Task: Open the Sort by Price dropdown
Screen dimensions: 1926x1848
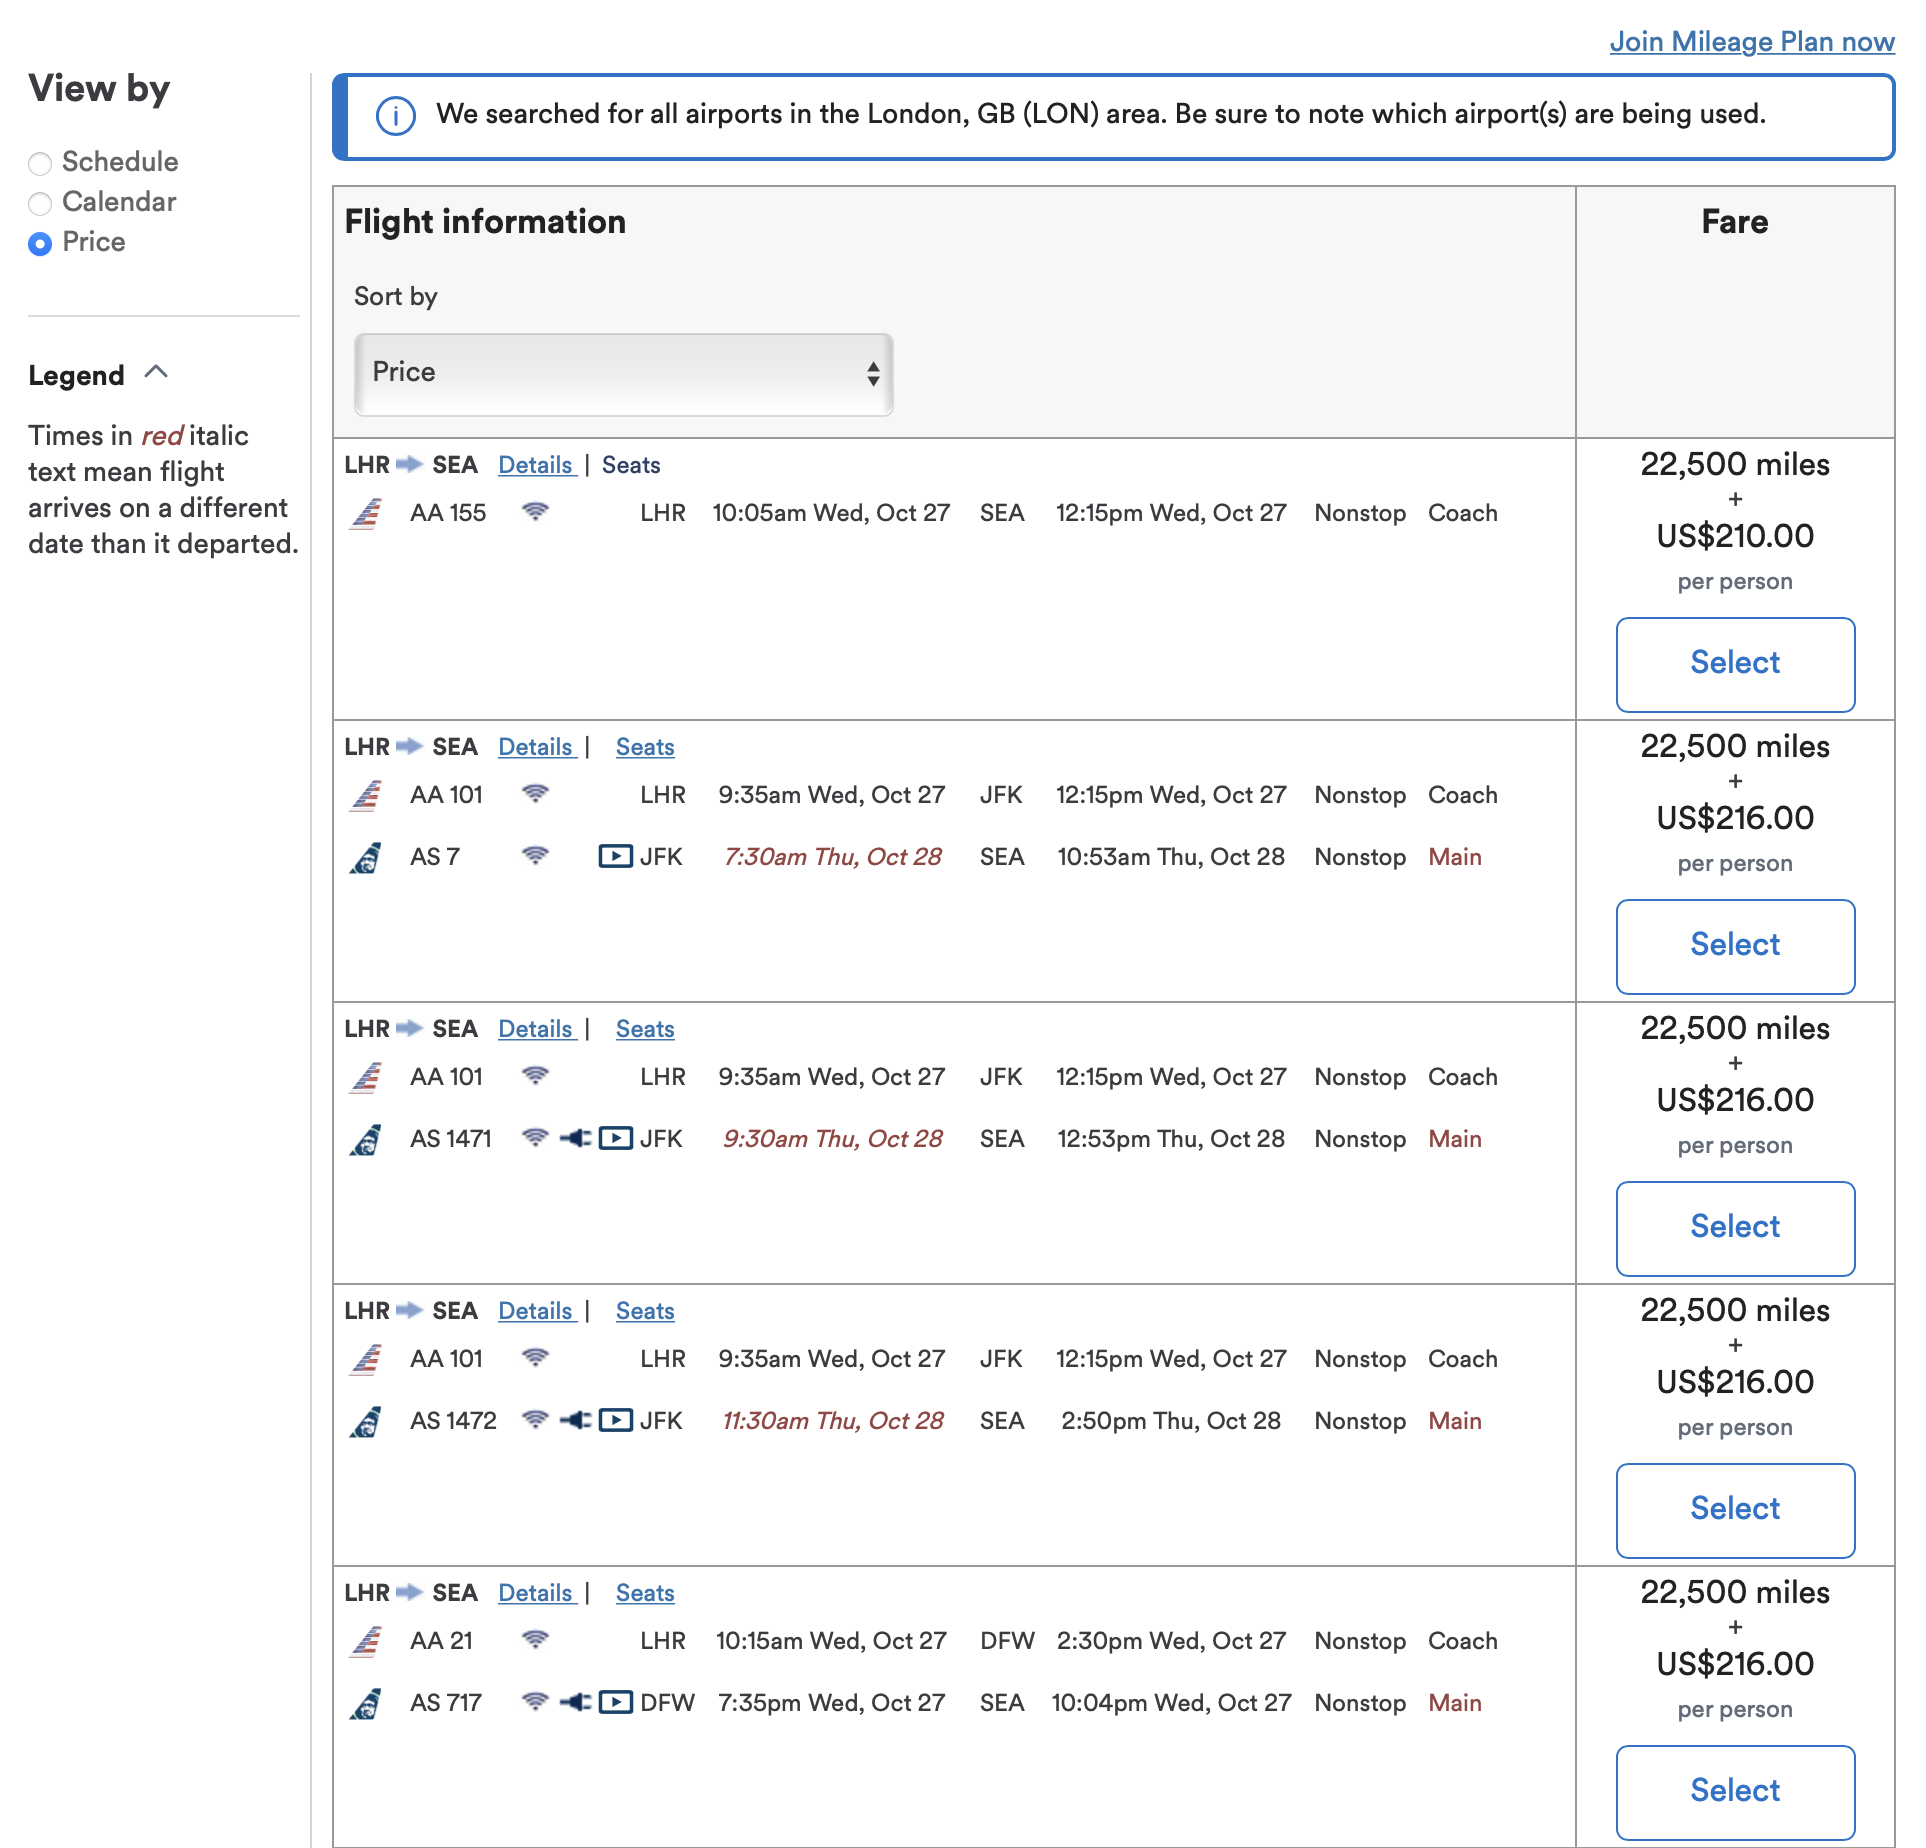Action: pyautogui.click(x=623, y=373)
